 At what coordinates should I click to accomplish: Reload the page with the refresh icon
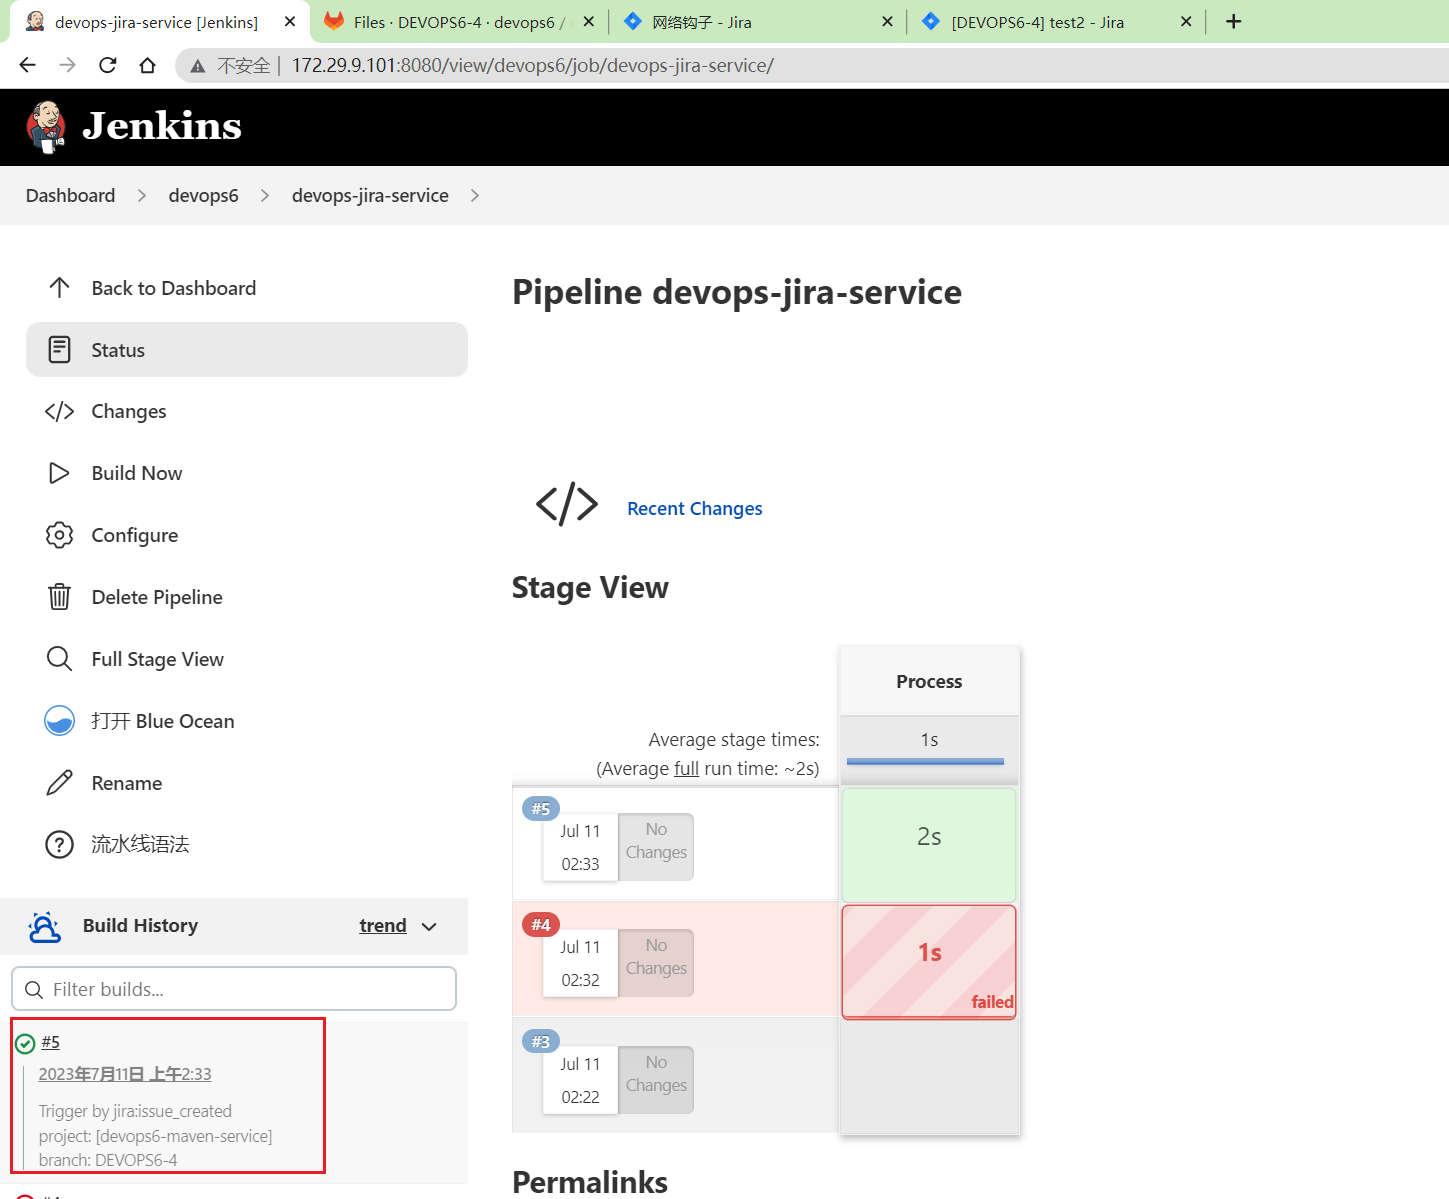tap(107, 65)
